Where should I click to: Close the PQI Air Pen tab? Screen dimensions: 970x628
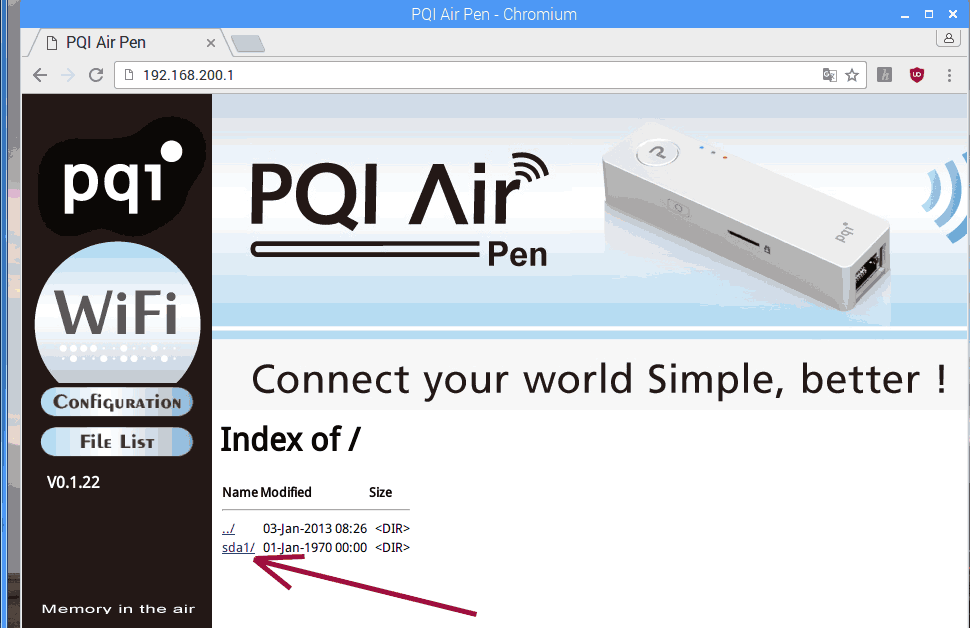[x=211, y=43]
